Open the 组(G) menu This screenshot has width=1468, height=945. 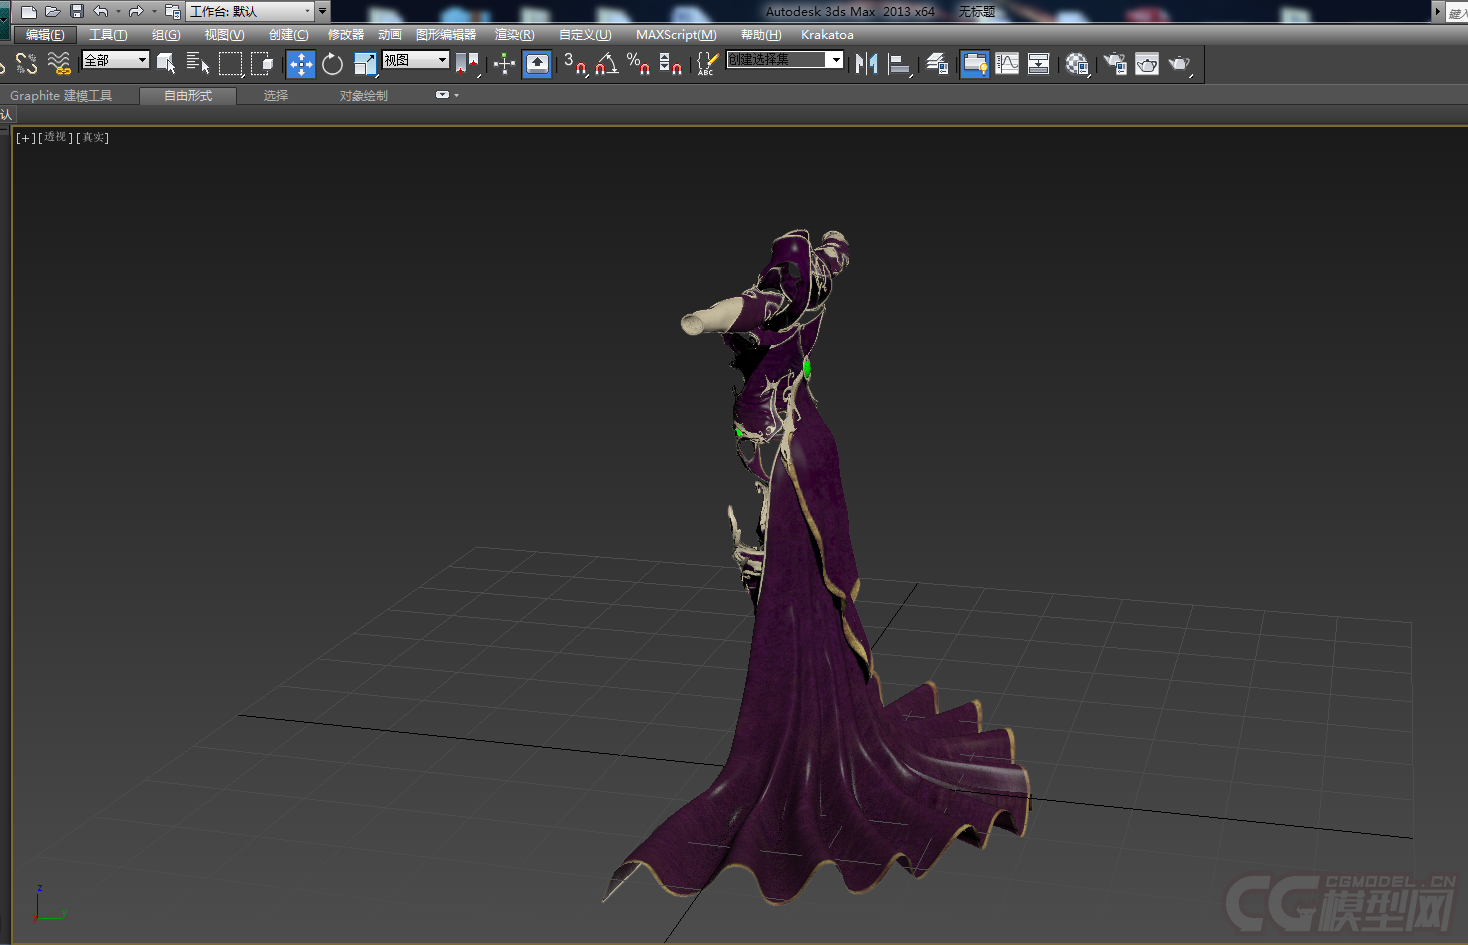(166, 35)
